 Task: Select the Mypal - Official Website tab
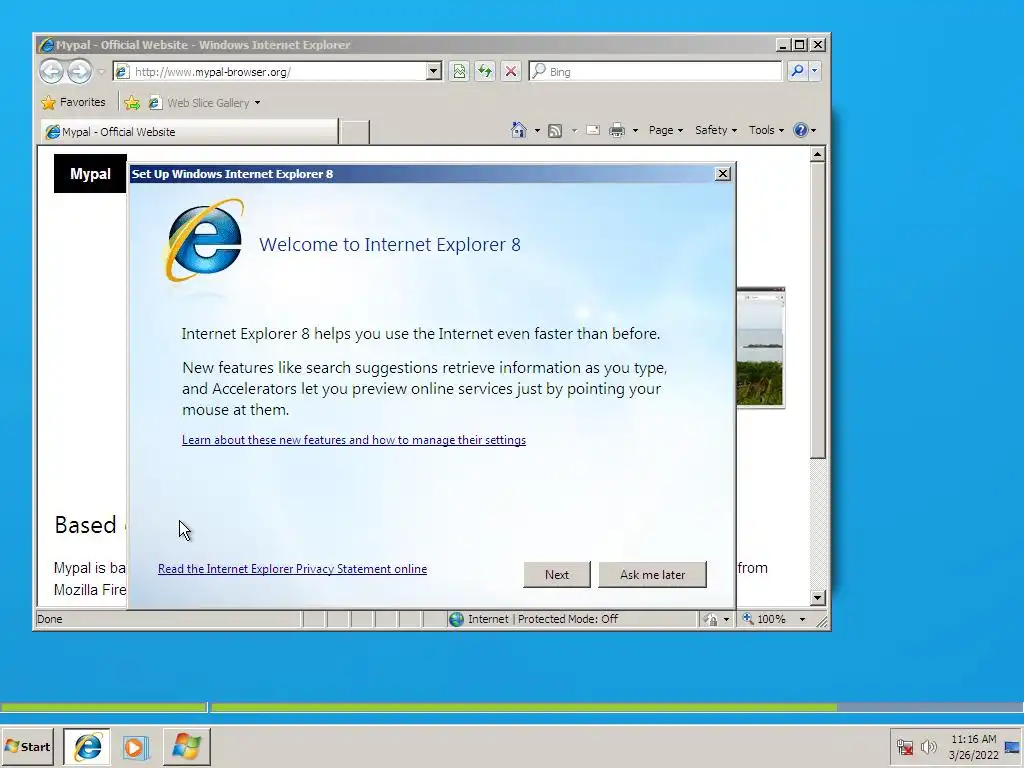point(189,131)
